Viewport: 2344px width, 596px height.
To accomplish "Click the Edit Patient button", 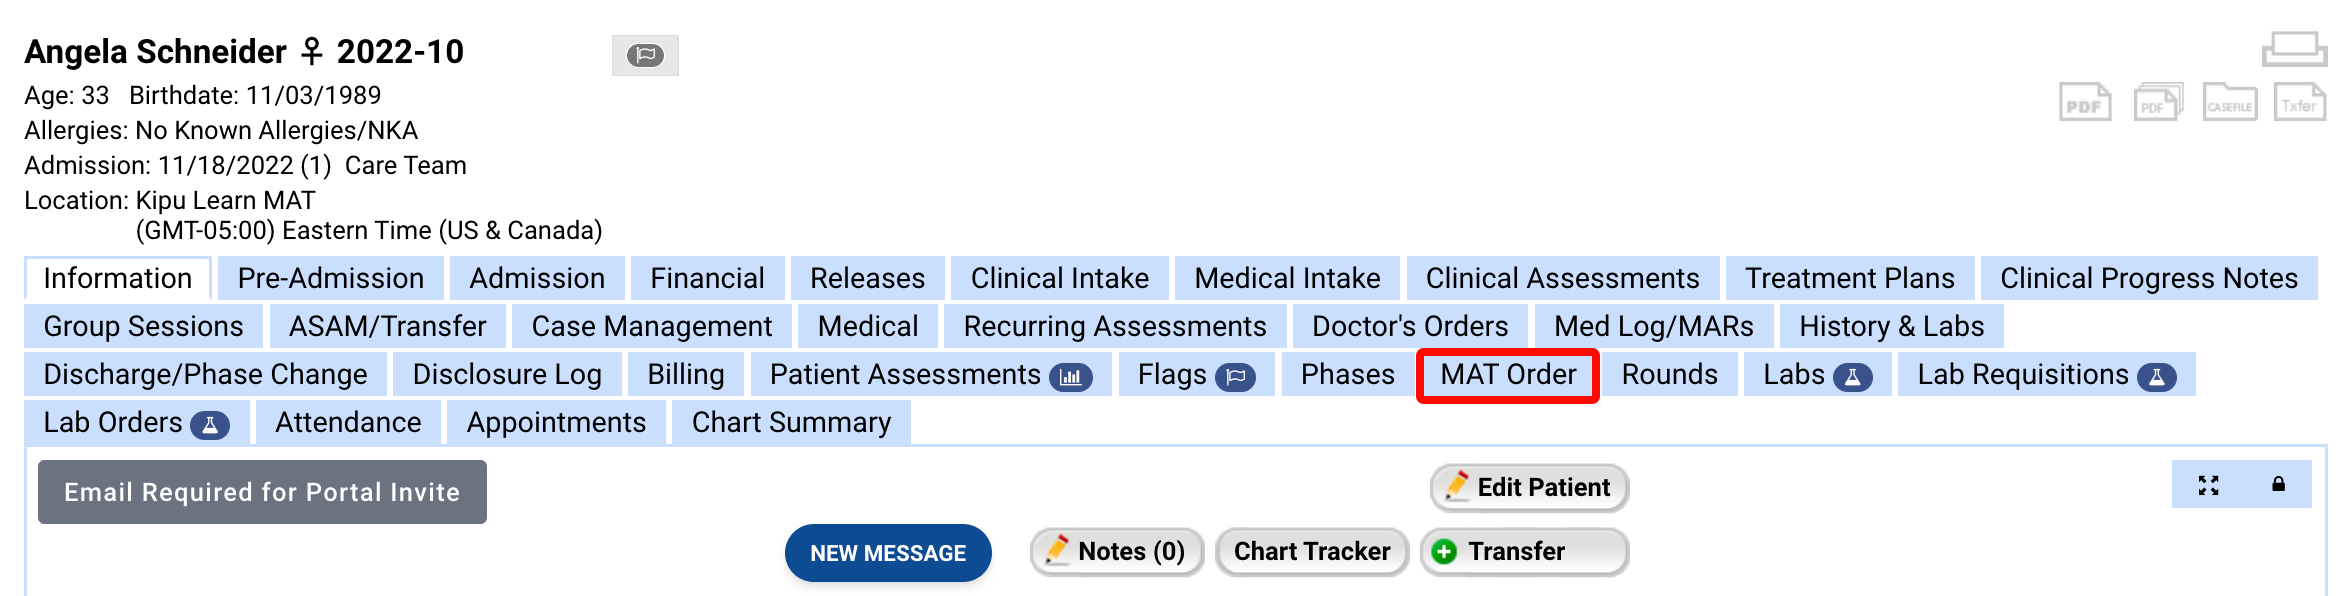I will tap(1529, 488).
